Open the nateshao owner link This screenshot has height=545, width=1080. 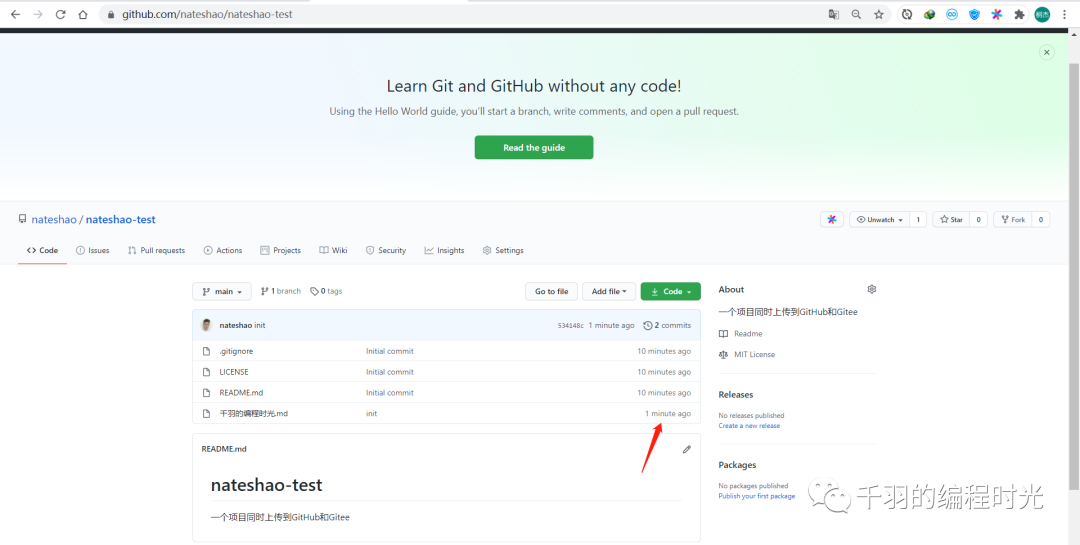(54, 220)
